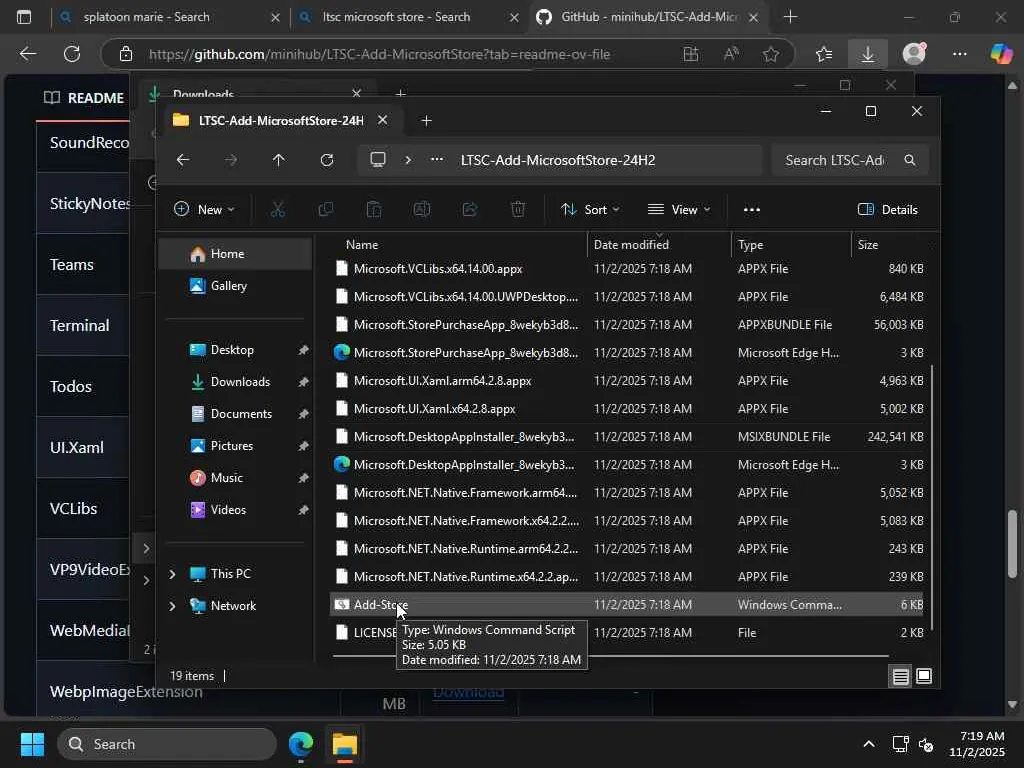Open split screen icon in Edge address bar
Image resolution: width=1024 pixels, height=768 pixels.
(691, 54)
